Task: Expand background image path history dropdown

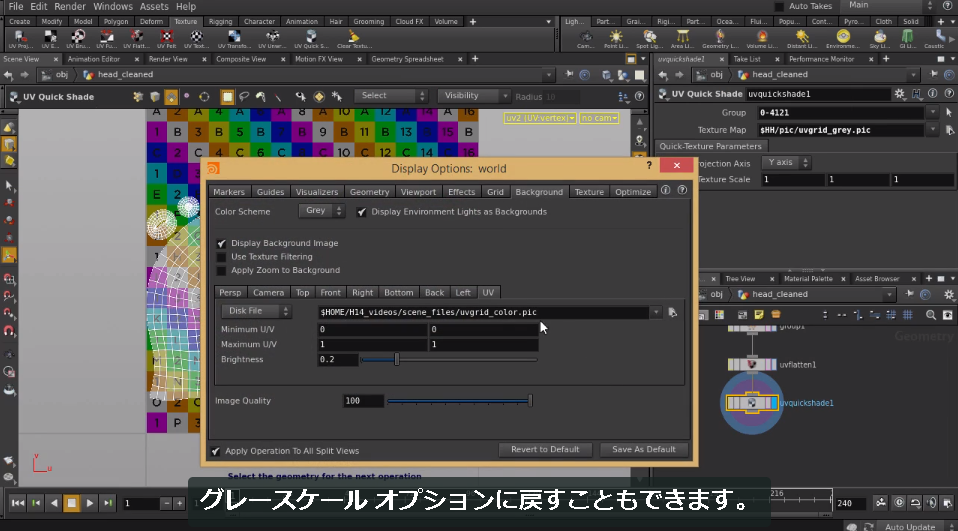Action: pos(656,312)
